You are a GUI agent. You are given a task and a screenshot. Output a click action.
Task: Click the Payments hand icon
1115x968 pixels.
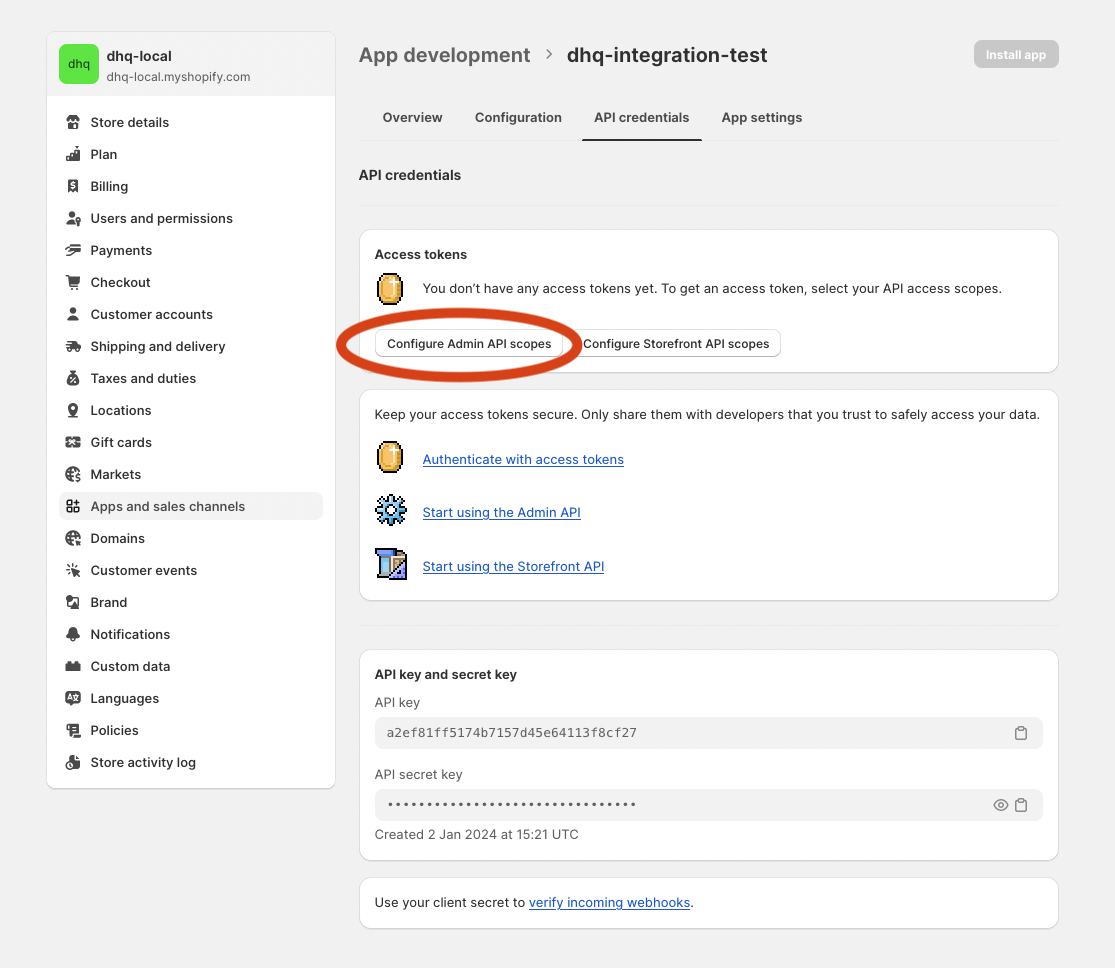pyautogui.click(x=73, y=250)
